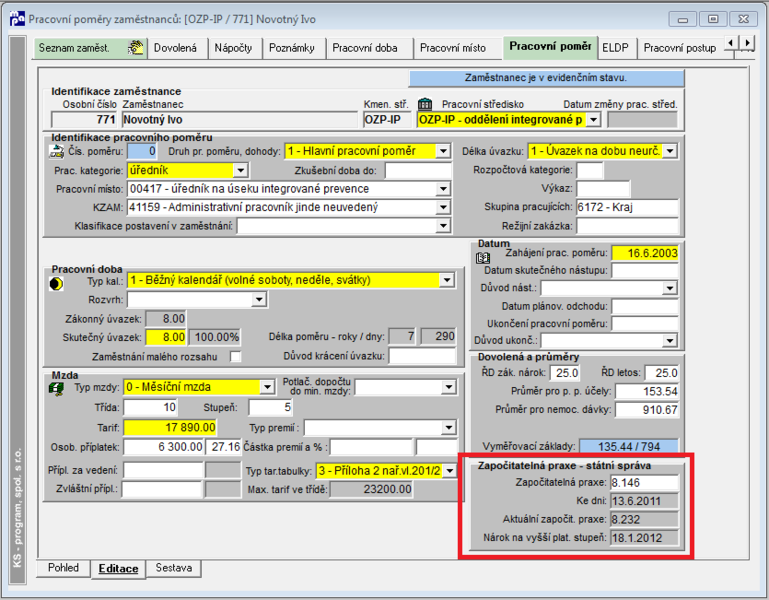Expand the KZAM dropdown list
Image resolution: width=769 pixels, height=600 pixels.
click(443, 208)
